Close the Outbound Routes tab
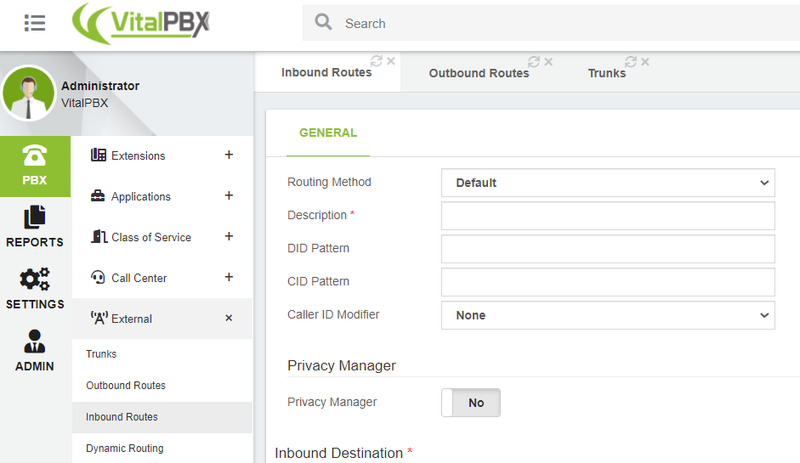Viewport: 800px width, 463px height. click(548, 62)
